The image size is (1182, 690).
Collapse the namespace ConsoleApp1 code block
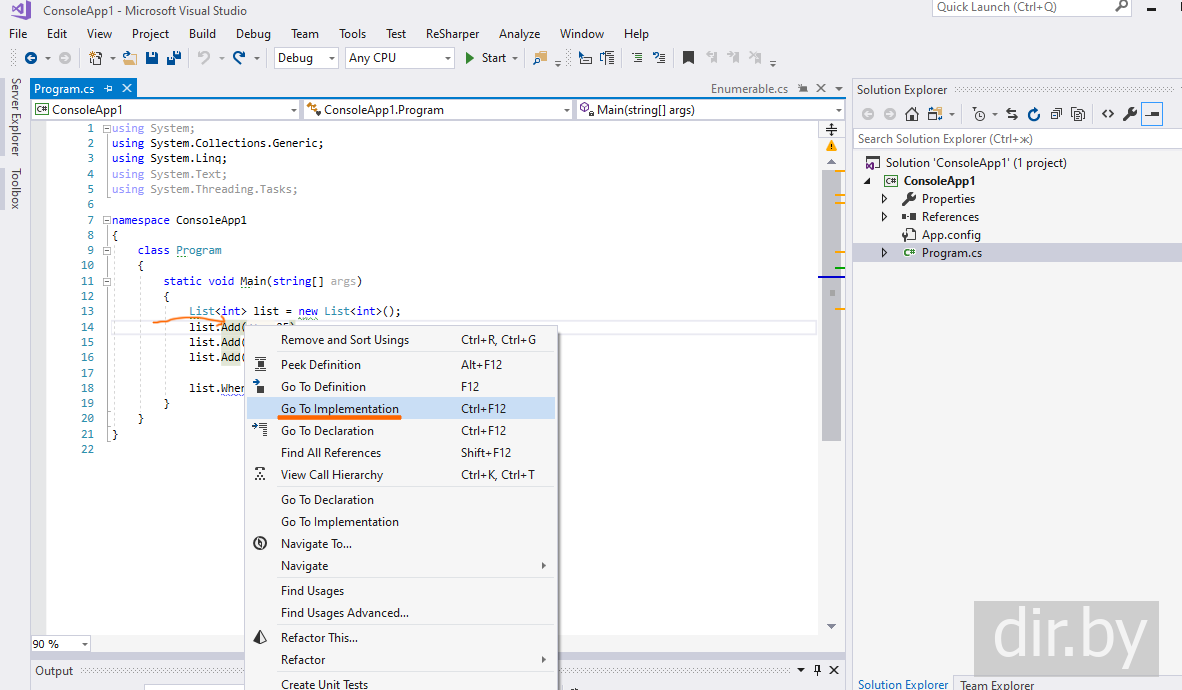(x=106, y=220)
